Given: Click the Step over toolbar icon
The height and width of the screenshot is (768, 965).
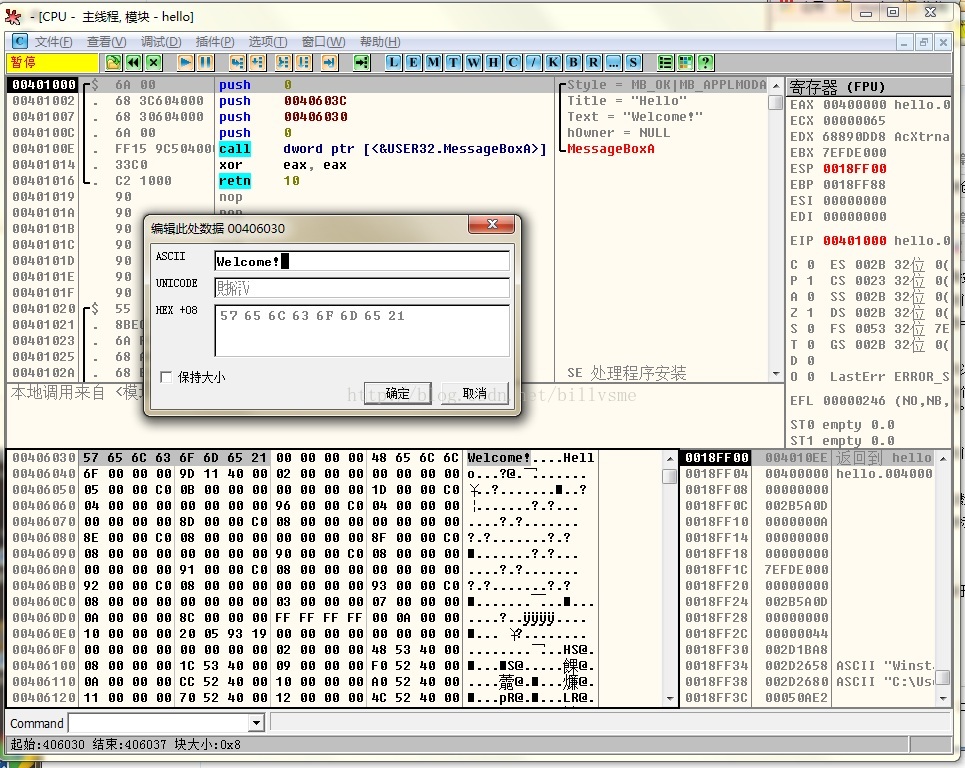Looking at the screenshot, I should click(257, 62).
